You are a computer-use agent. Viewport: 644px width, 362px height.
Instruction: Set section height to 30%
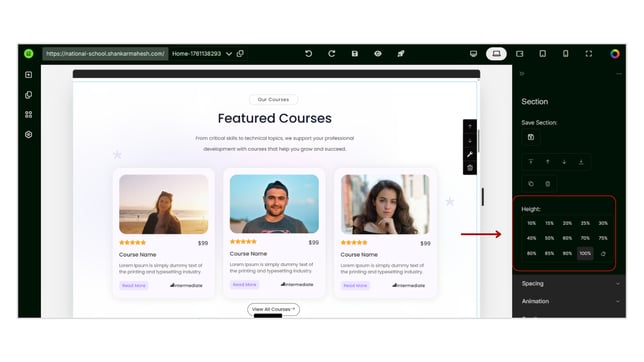(x=603, y=223)
